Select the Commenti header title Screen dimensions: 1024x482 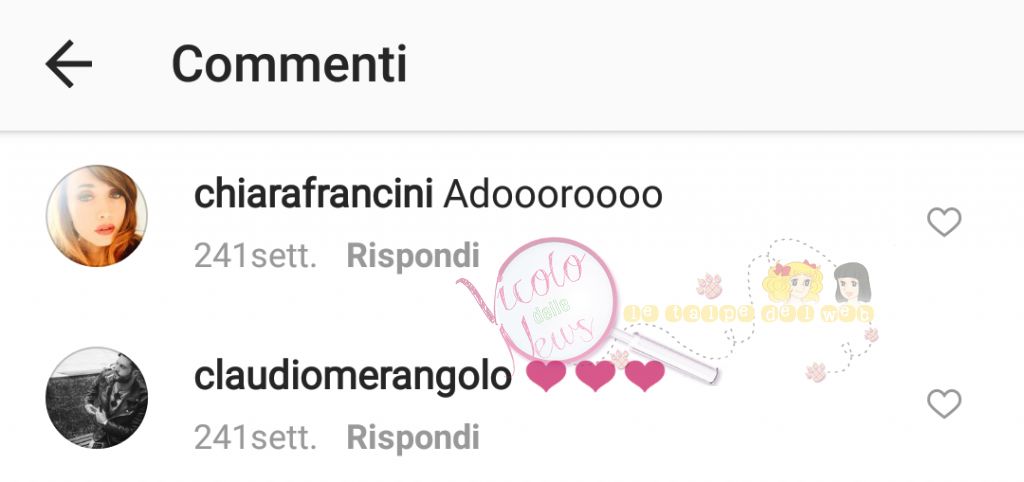pos(289,64)
